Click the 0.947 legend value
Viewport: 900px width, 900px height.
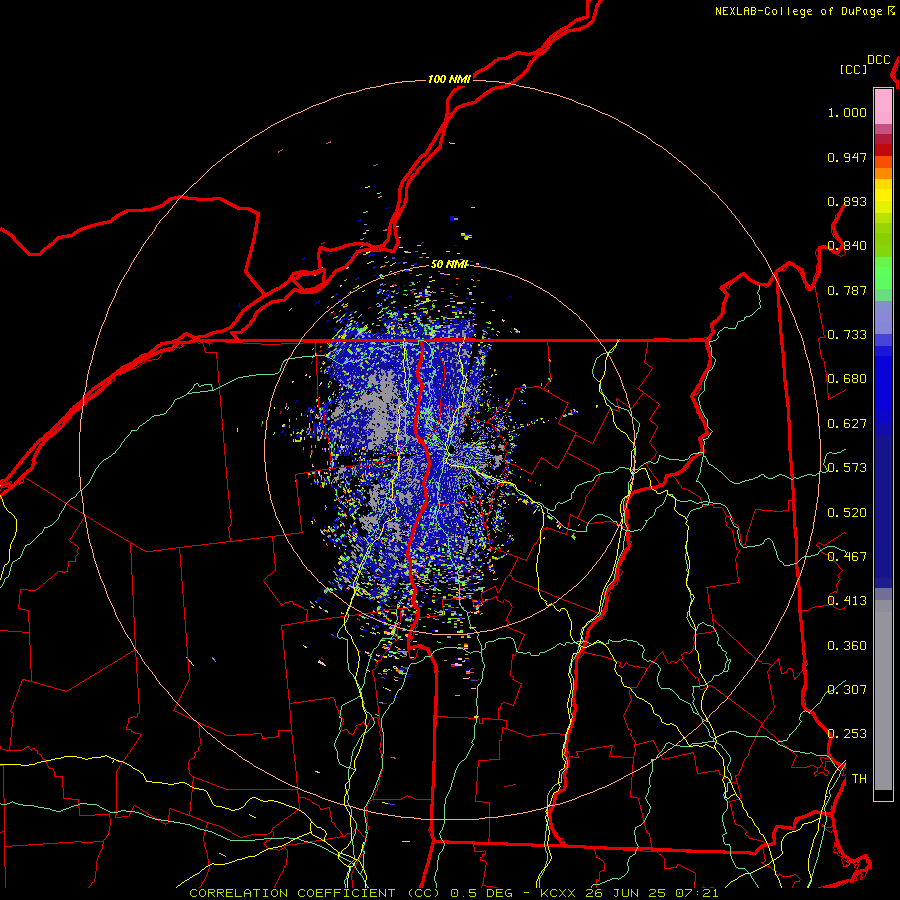pos(847,157)
